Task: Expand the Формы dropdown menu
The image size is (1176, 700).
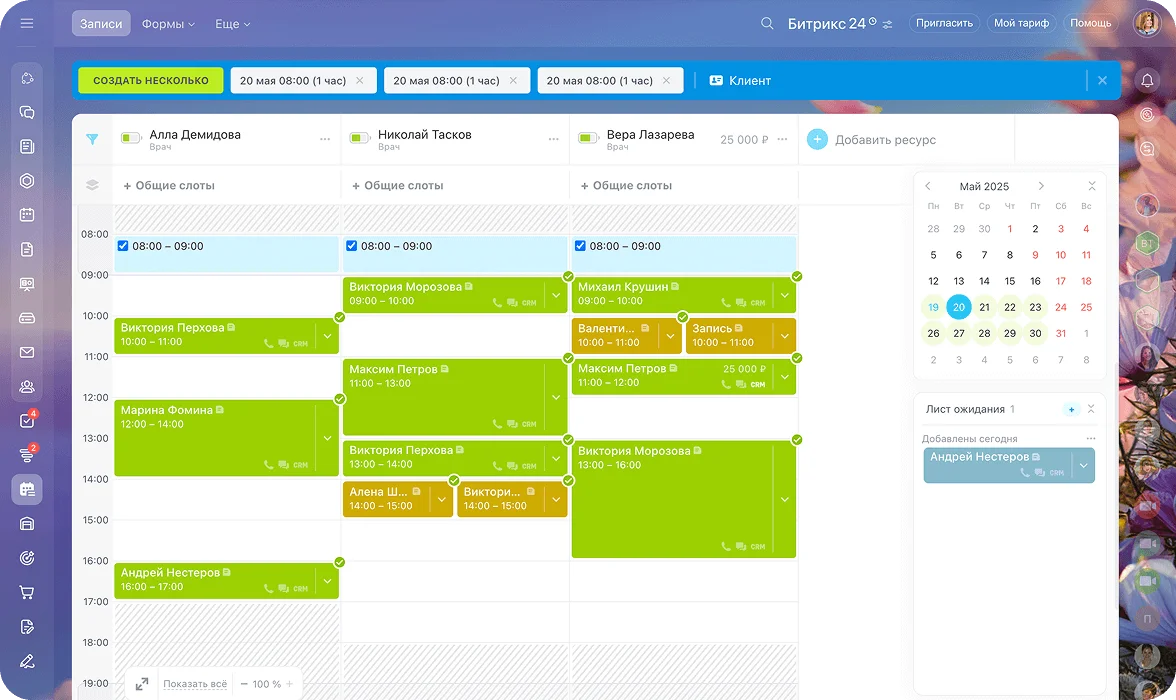Action: point(168,23)
